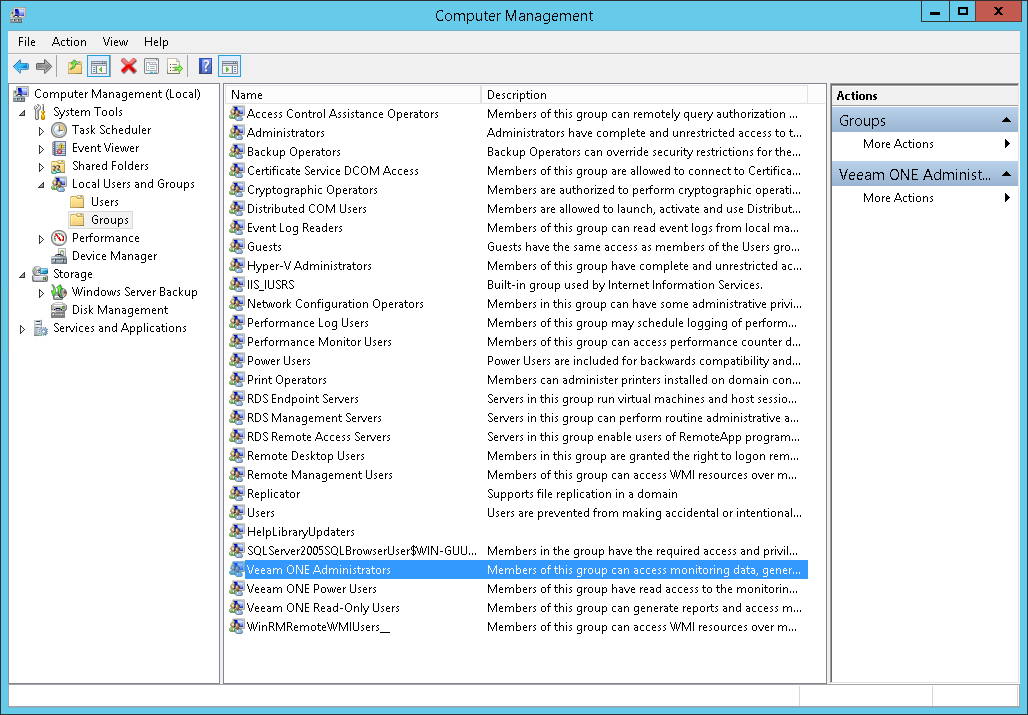Select the highlighted Veeam ONE Administrators row

518,570
